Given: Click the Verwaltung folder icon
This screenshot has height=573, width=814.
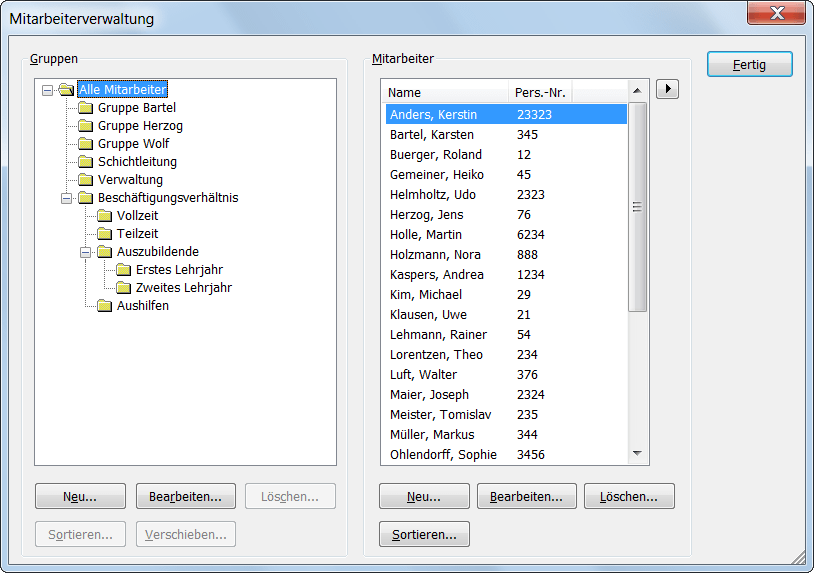Looking at the screenshot, I should pyautogui.click(x=85, y=180).
